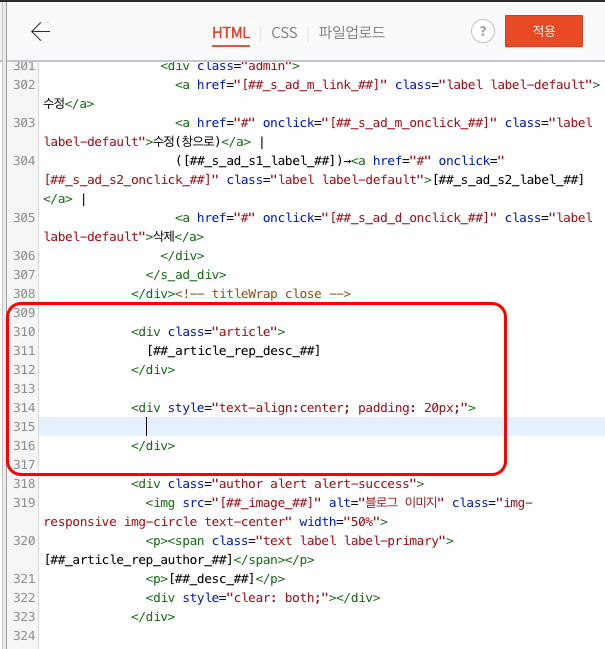
Task: Click line number 310 in gutter
Action: (24, 332)
